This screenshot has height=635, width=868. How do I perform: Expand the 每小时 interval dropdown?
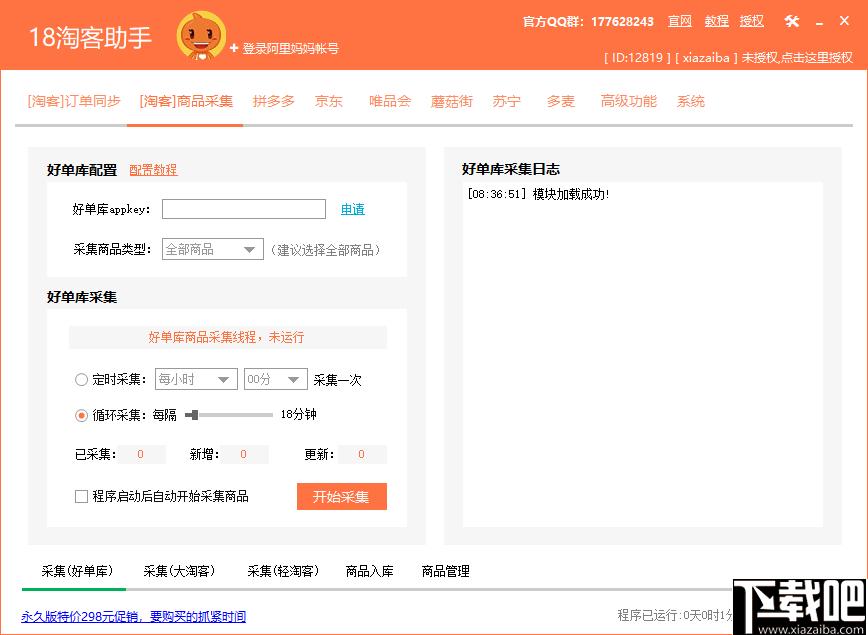pyautogui.click(x=196, y=379)
